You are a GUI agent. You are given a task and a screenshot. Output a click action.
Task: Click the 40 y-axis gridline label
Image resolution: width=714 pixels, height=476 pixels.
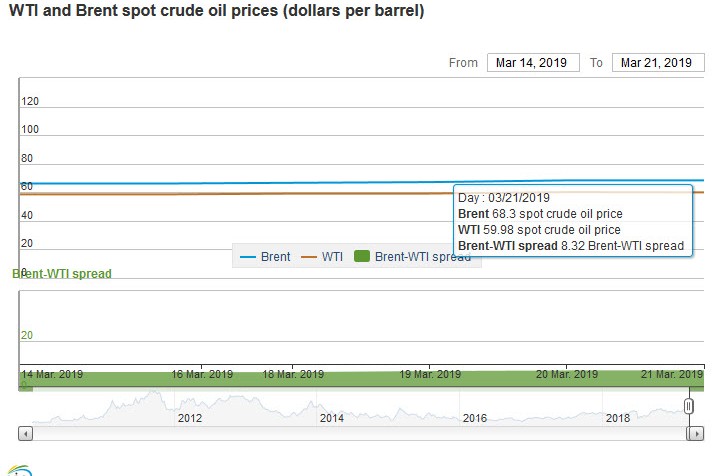click(27, 215)
